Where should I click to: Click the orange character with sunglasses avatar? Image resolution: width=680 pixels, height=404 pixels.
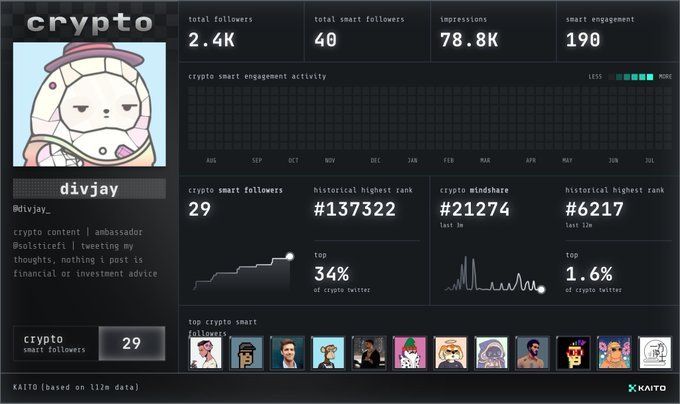[614, 353]
